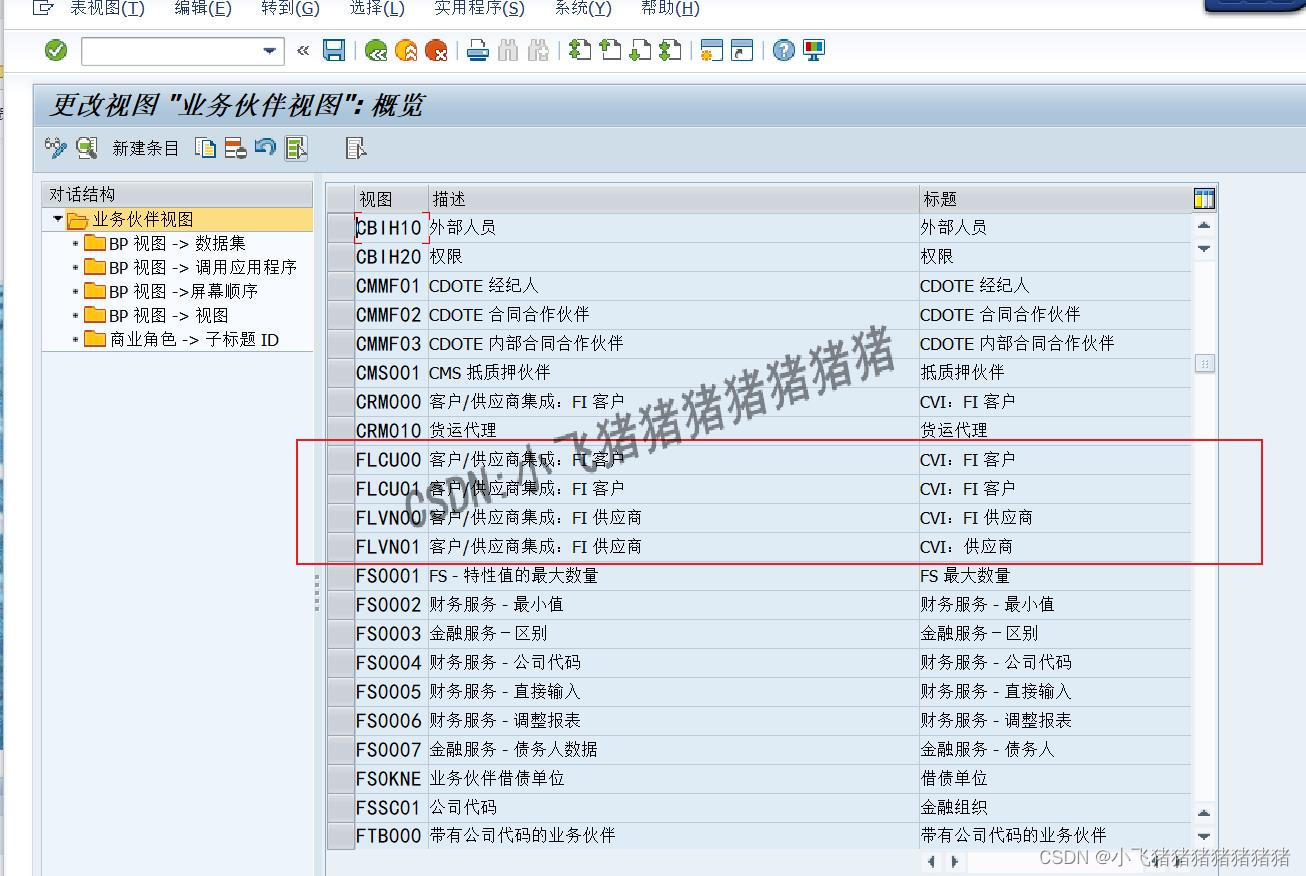Select the BP 视图 ->屏幕顺序 tree node

183,291
